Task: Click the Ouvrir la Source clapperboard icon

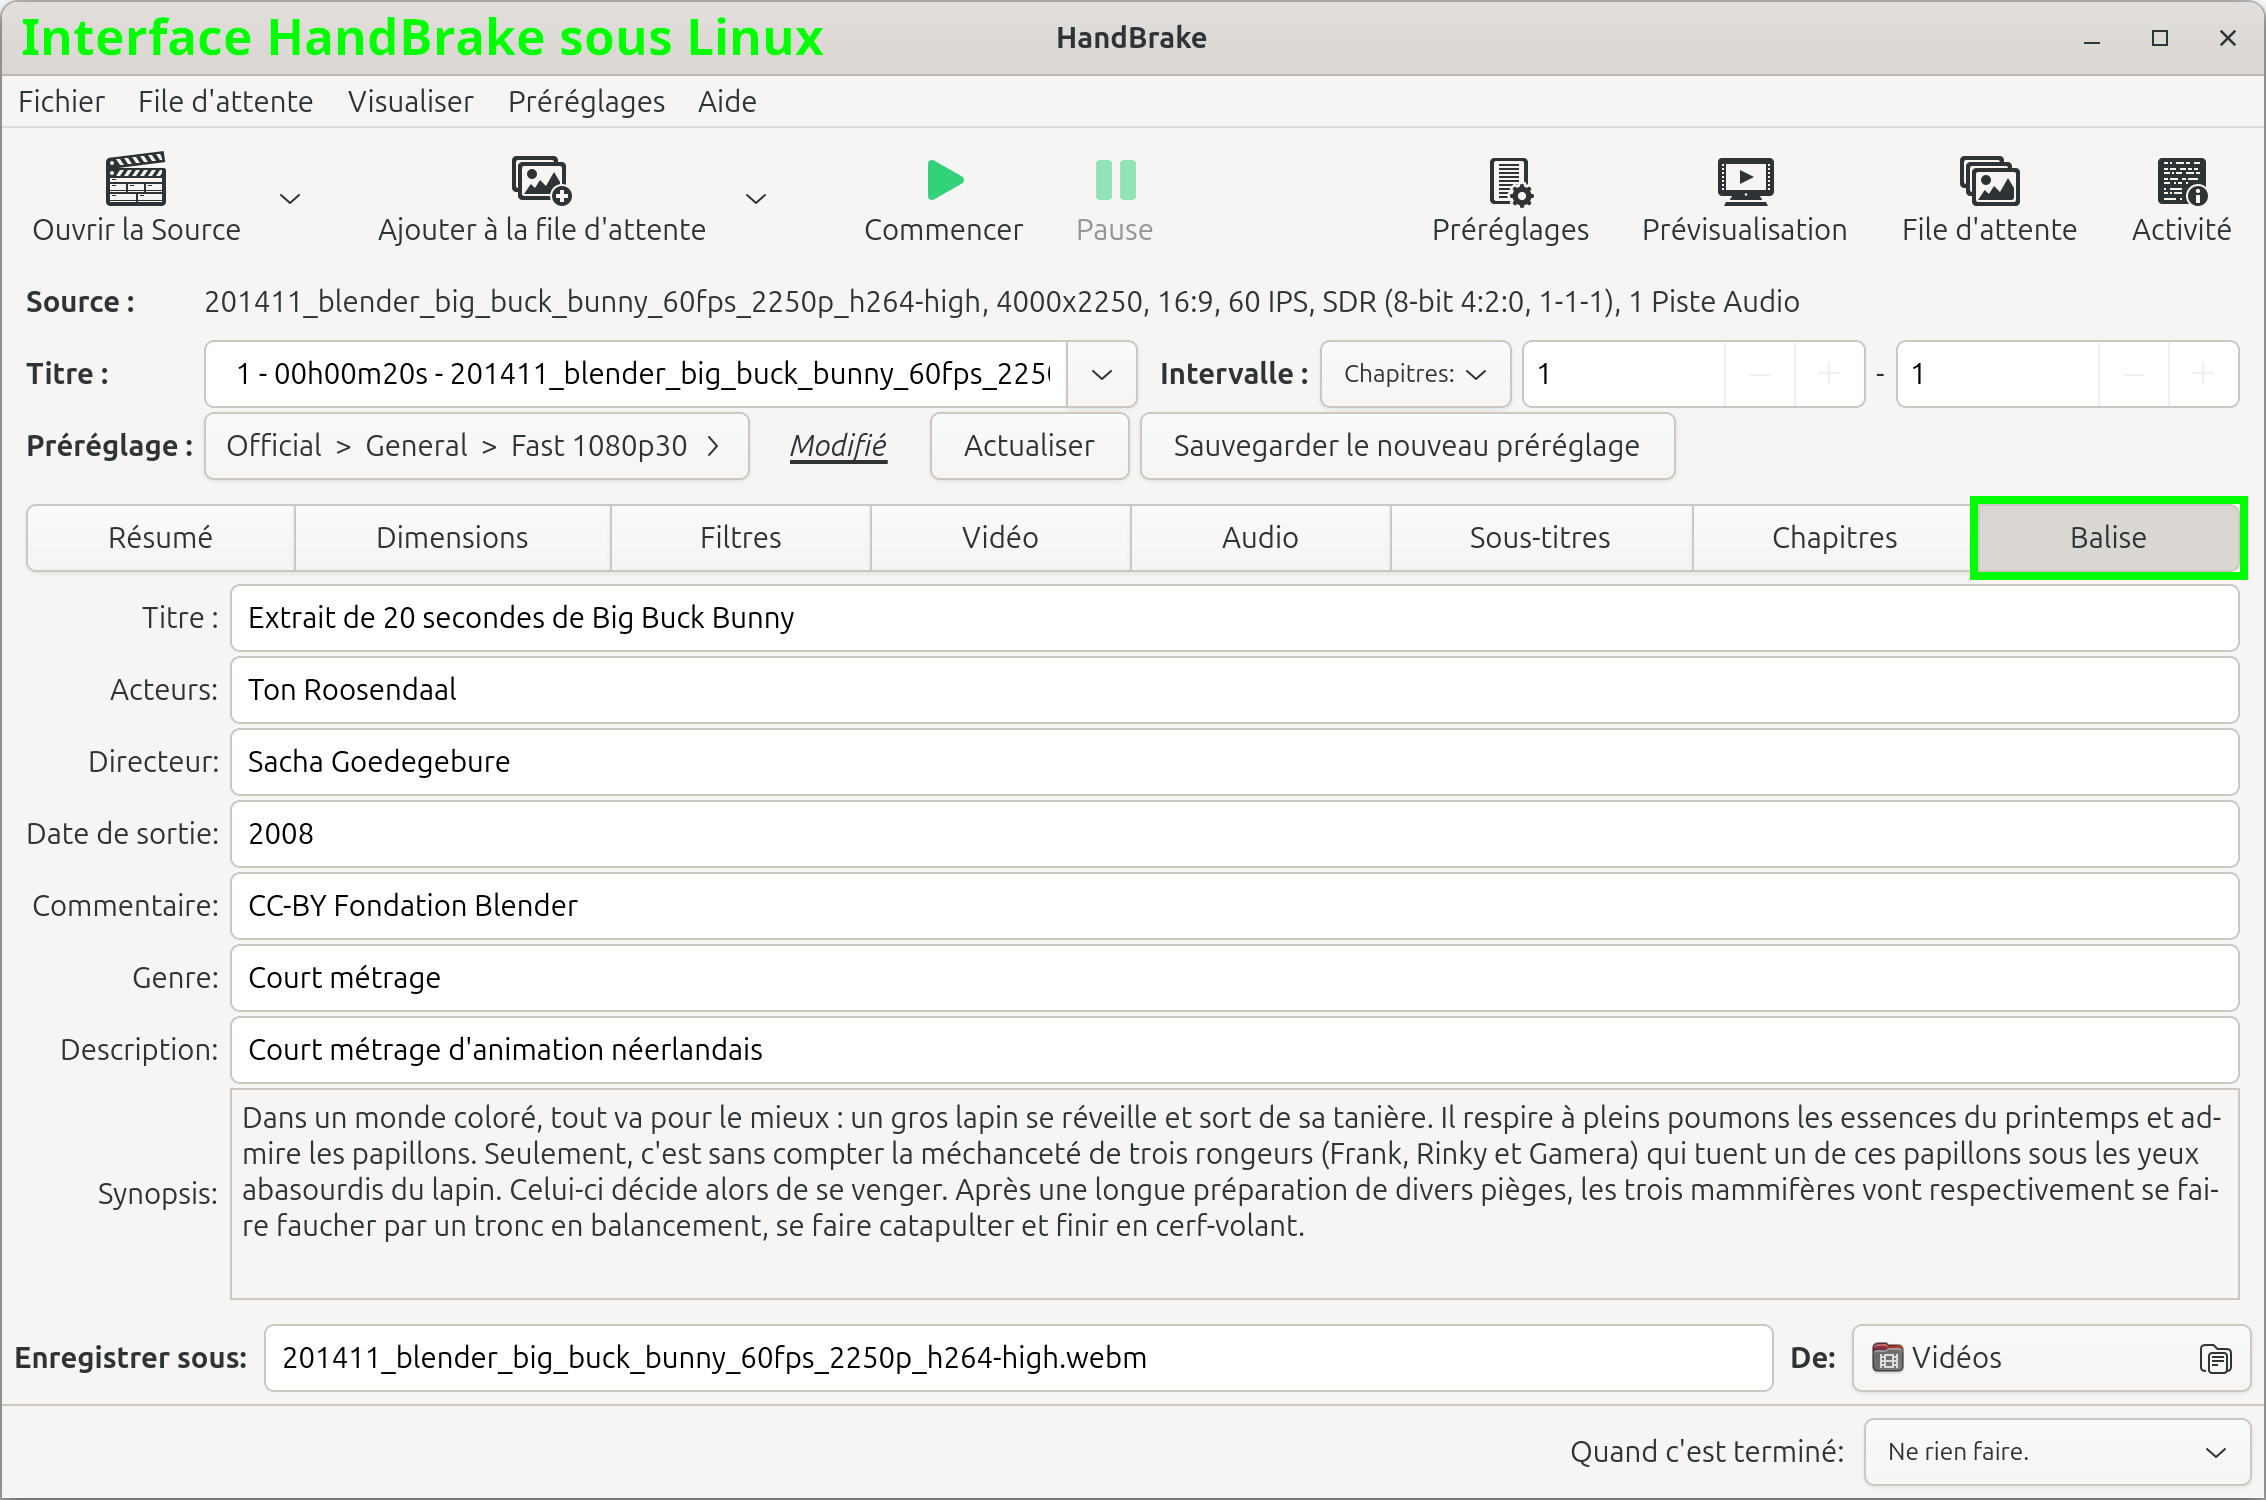Action: (136, 180)
